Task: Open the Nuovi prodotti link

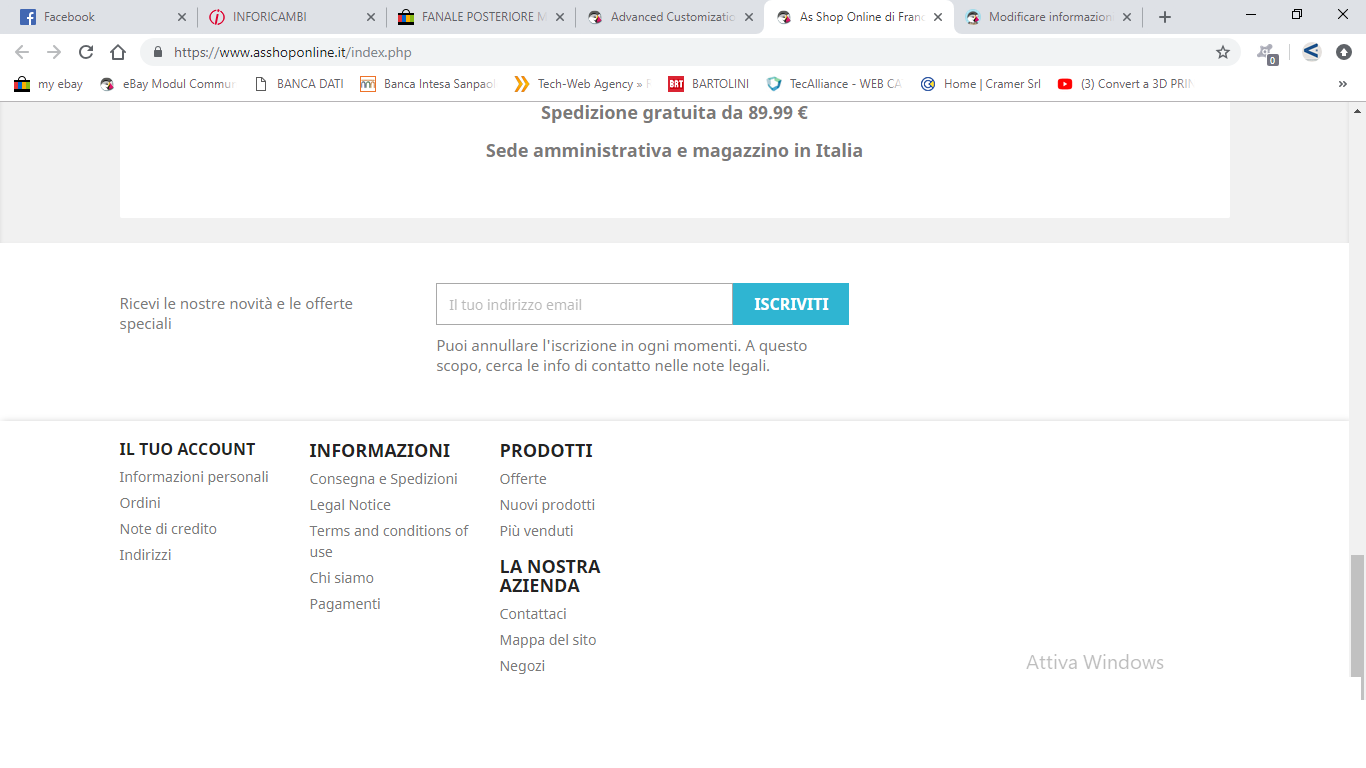Action: coord(547,505)
